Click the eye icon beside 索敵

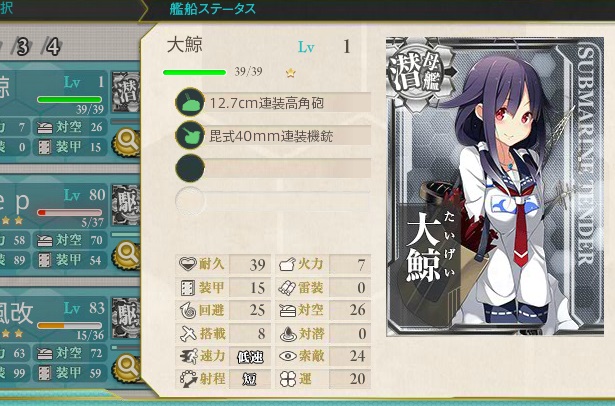(x=287, y=356)
